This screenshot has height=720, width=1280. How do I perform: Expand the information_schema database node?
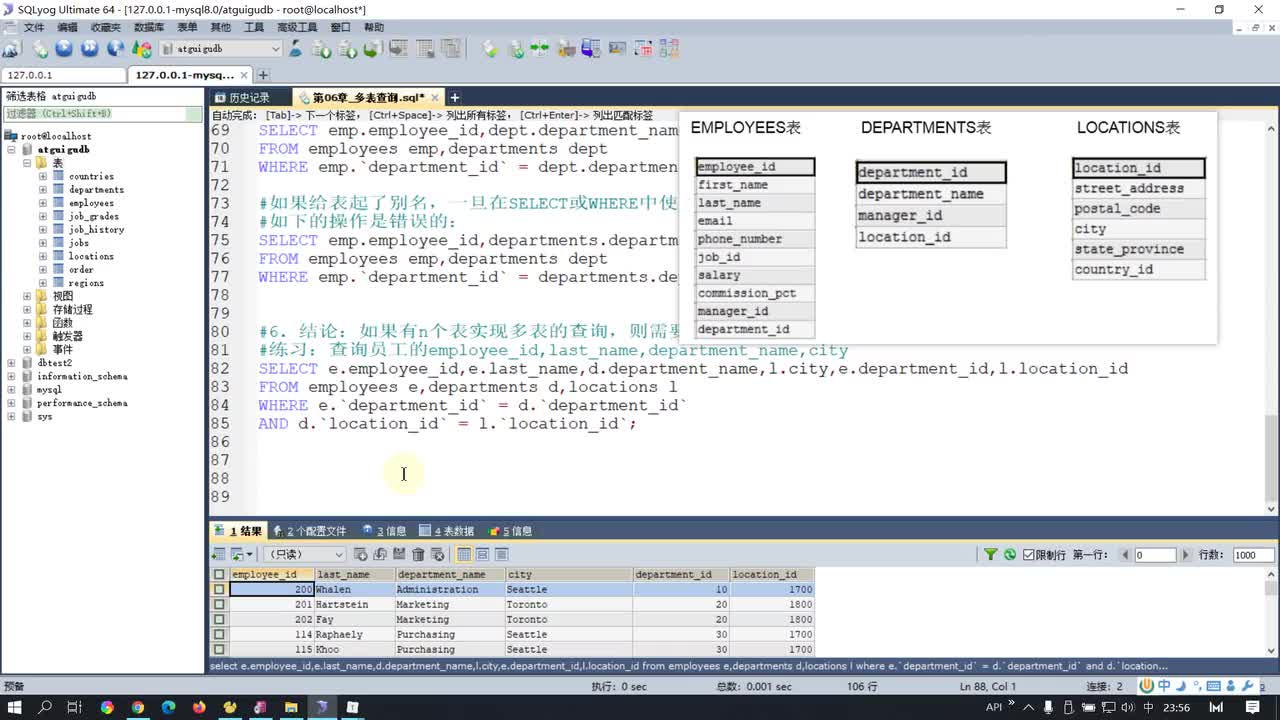(11, 377)
